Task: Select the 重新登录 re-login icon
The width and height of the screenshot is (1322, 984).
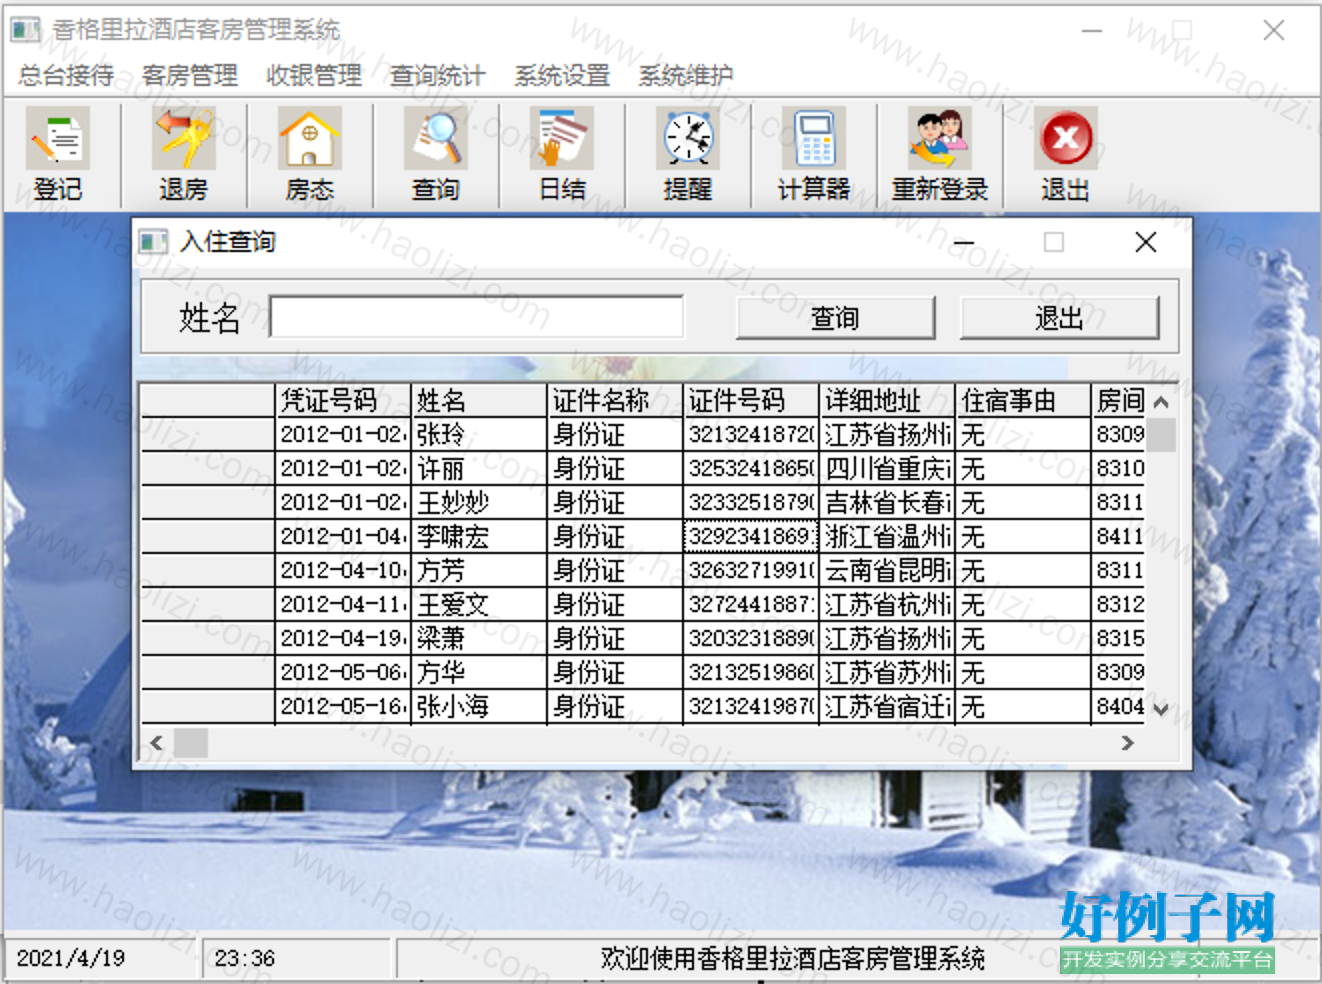Action: (x=940, y=155)
